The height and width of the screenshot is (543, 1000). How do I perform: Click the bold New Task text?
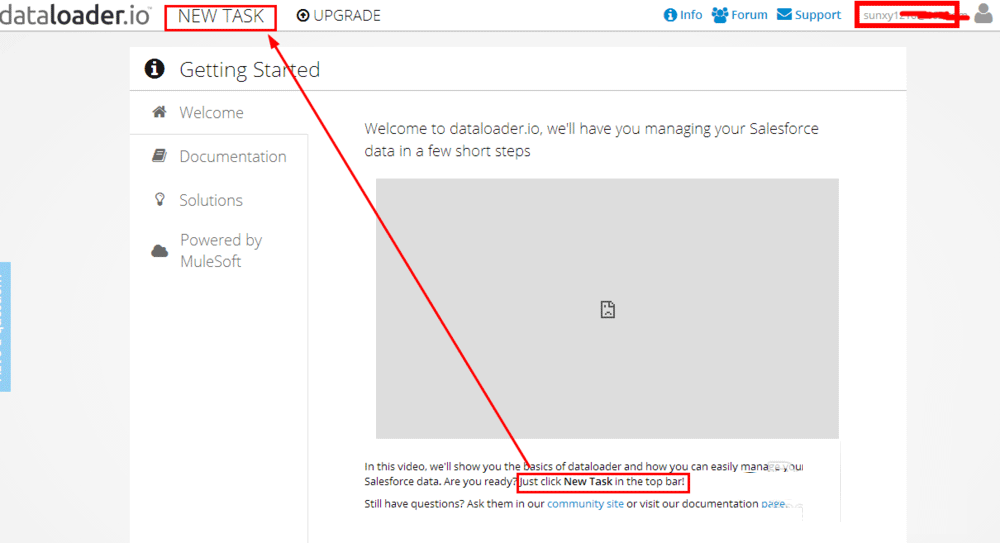pyautogui.click(x=588, y=481)
